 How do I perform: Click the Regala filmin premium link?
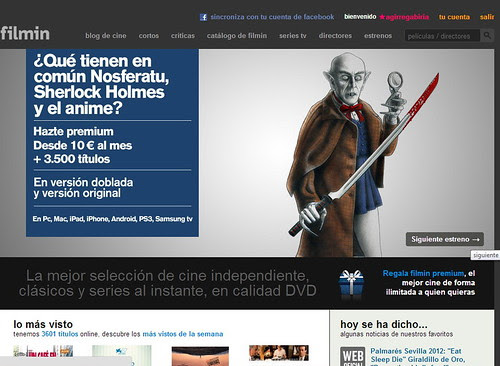coord(423,273)
